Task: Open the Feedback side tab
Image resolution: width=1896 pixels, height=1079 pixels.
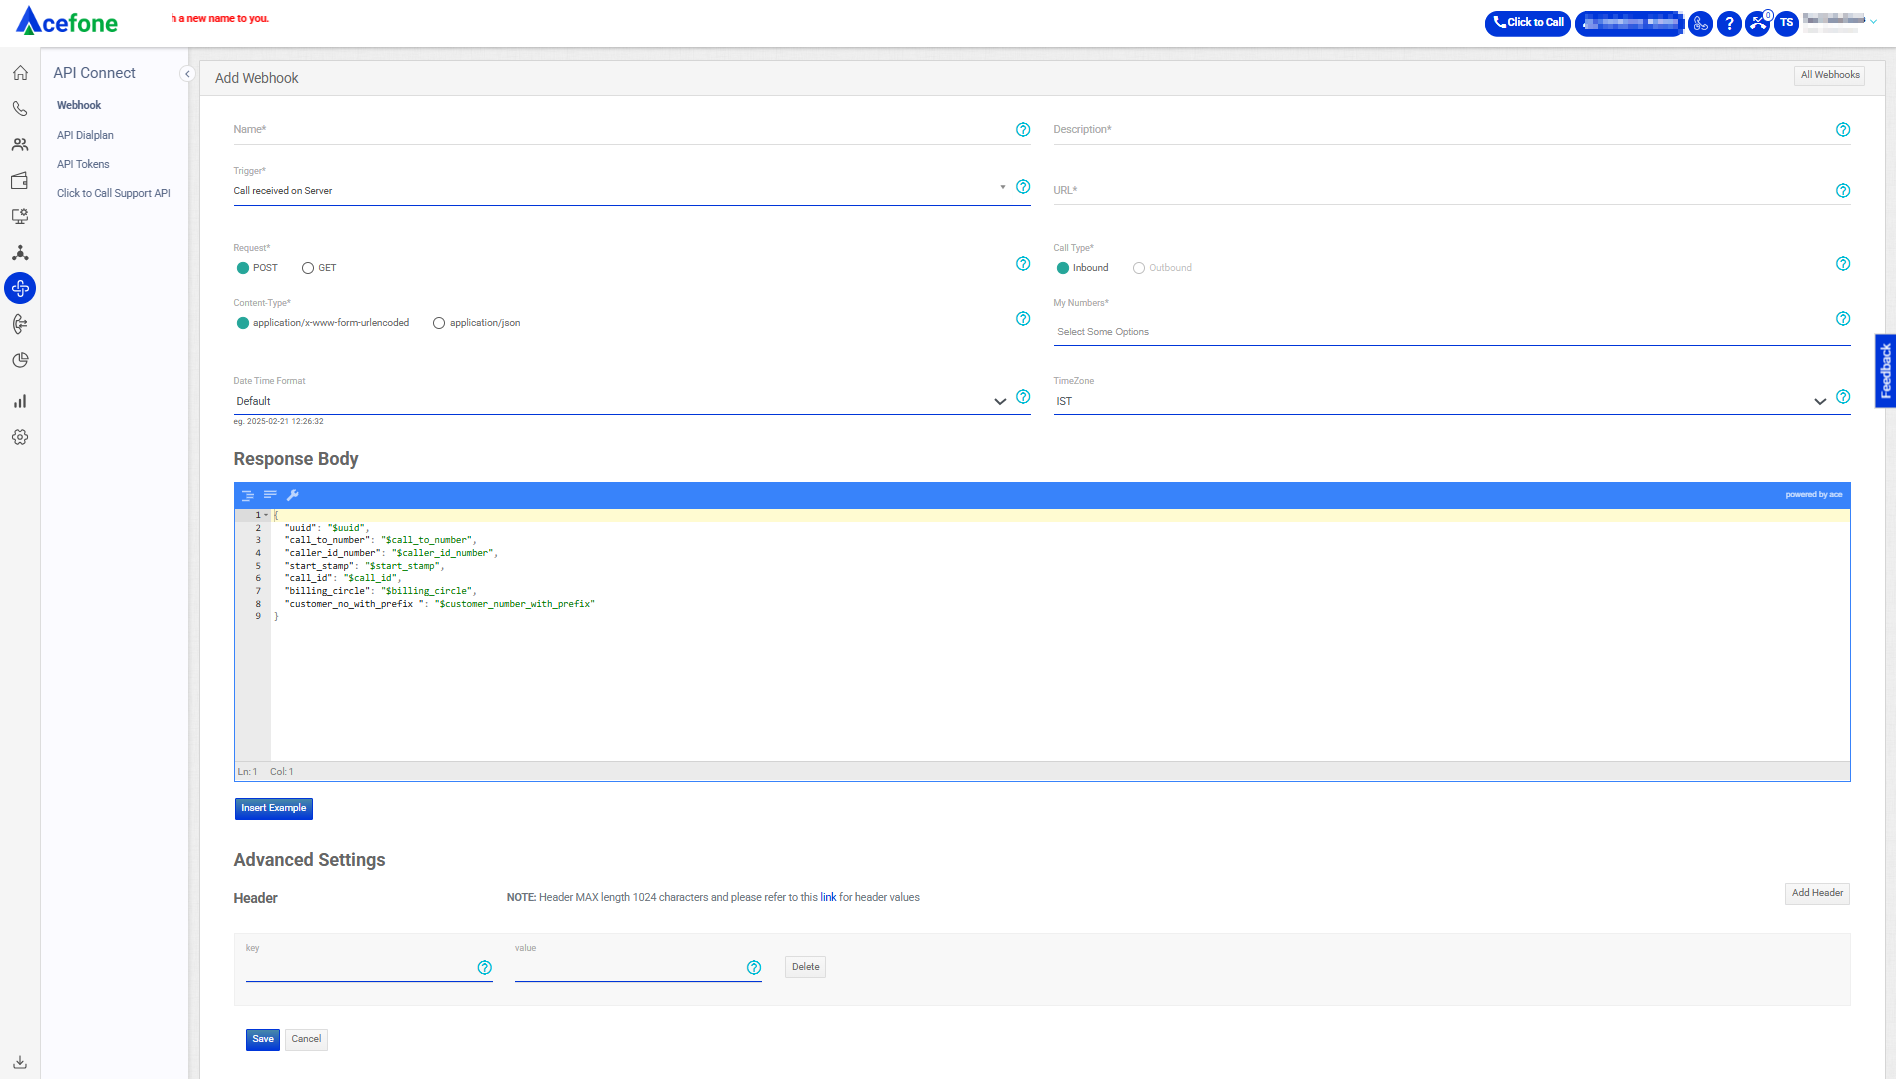Action: click(1885, 371)
